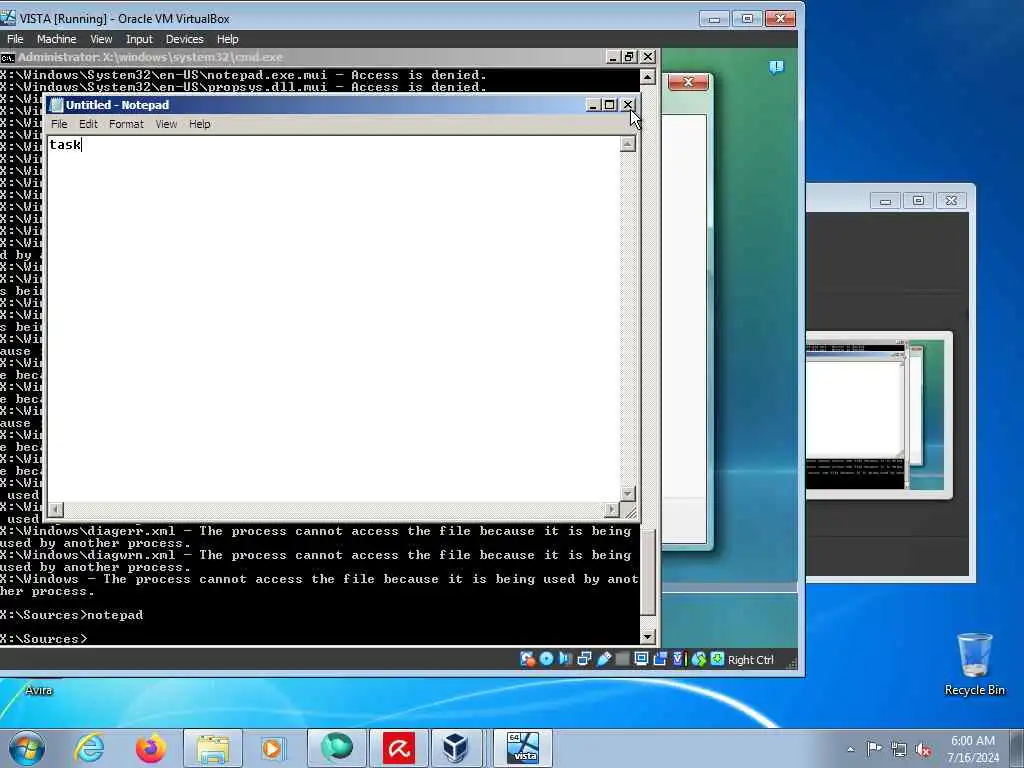Screen dimensions: 1024x768
Task: Open Avira antivirus from the taskbar
Action: pos(398,748)
